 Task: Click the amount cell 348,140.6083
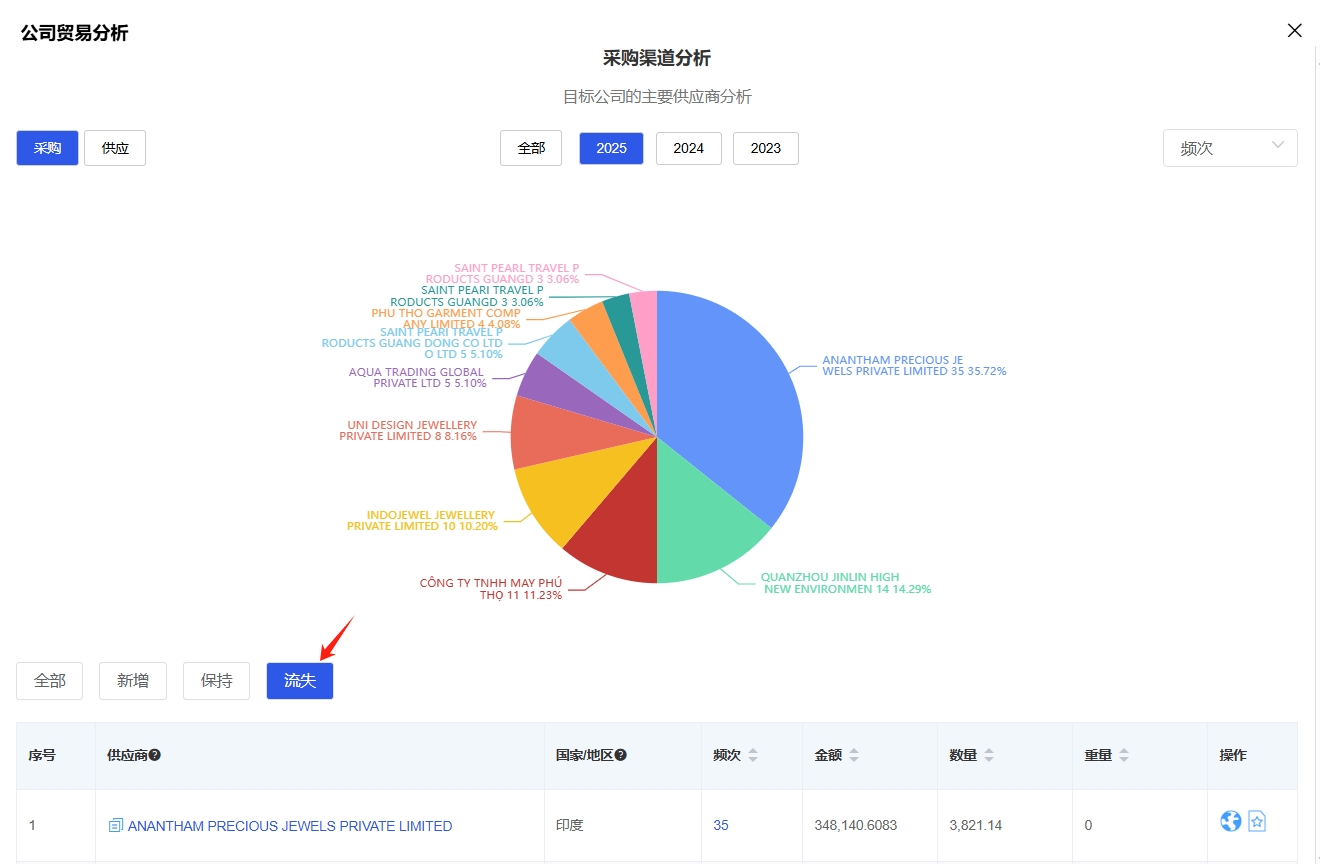tap(856, 826)
